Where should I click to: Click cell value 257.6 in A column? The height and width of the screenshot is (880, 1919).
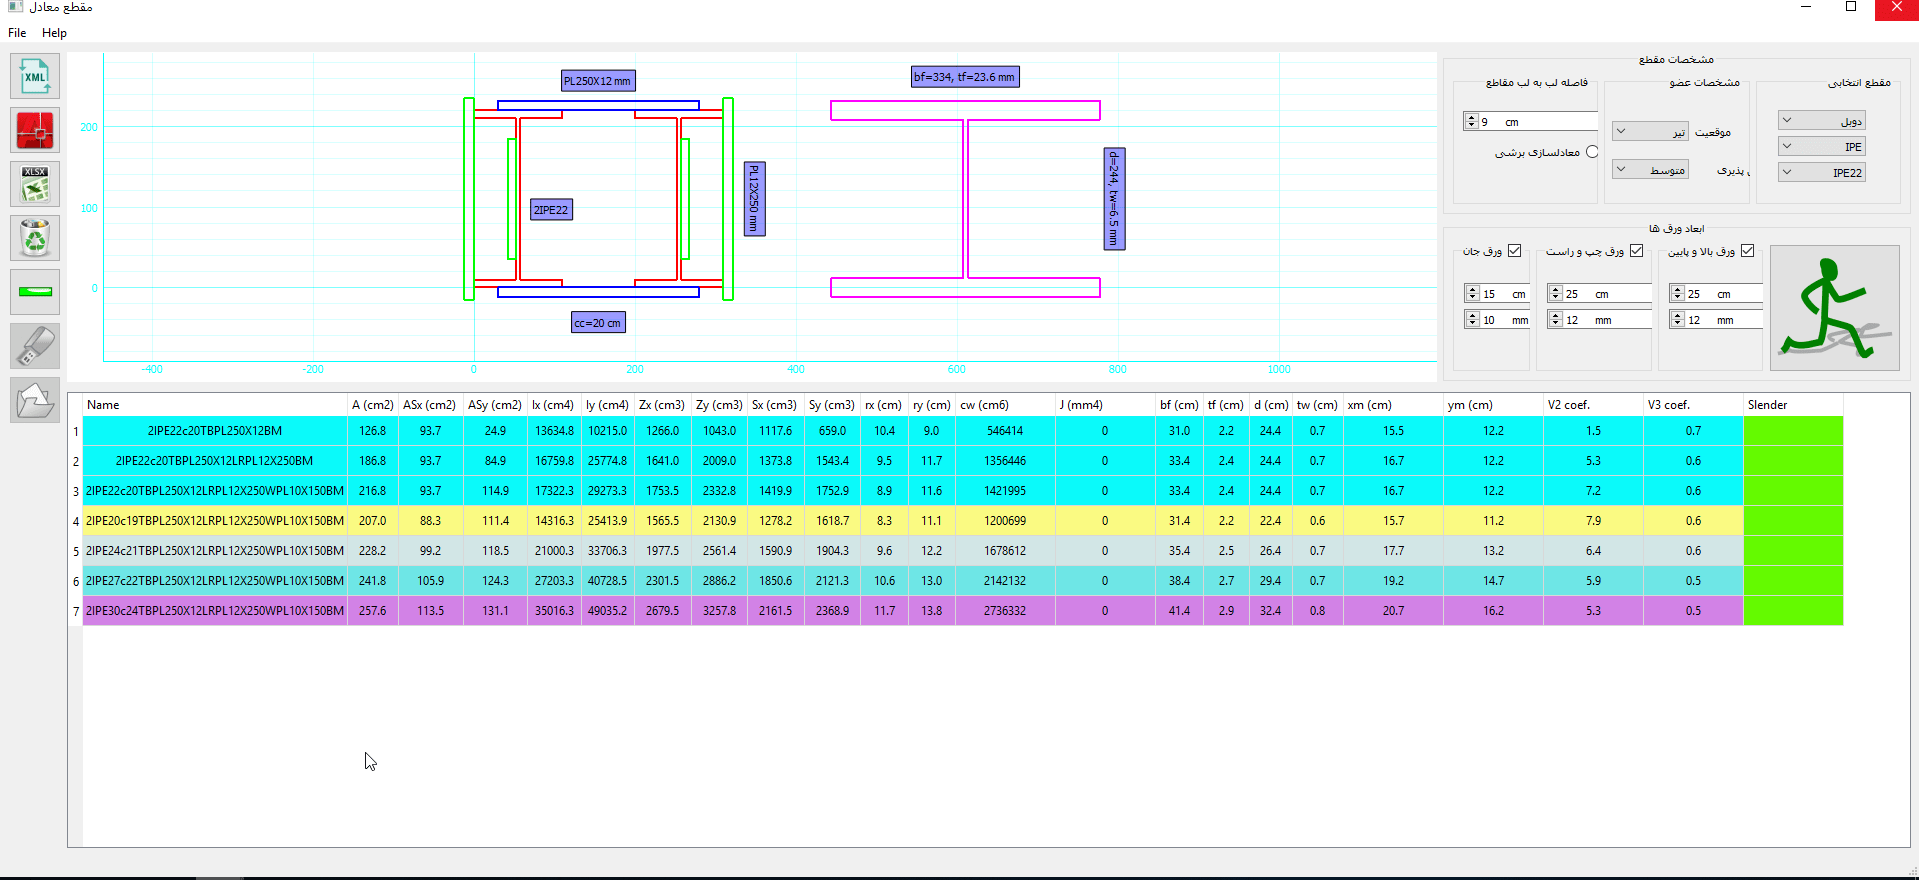[373, 611]
